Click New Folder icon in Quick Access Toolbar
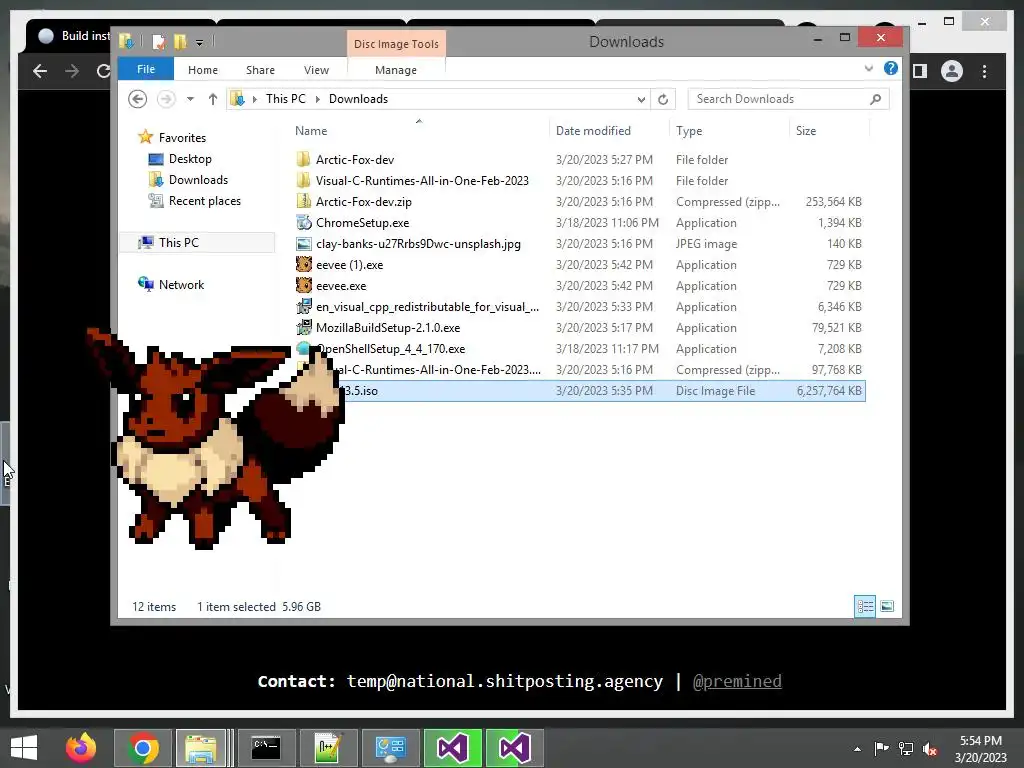 coord(180,42)
